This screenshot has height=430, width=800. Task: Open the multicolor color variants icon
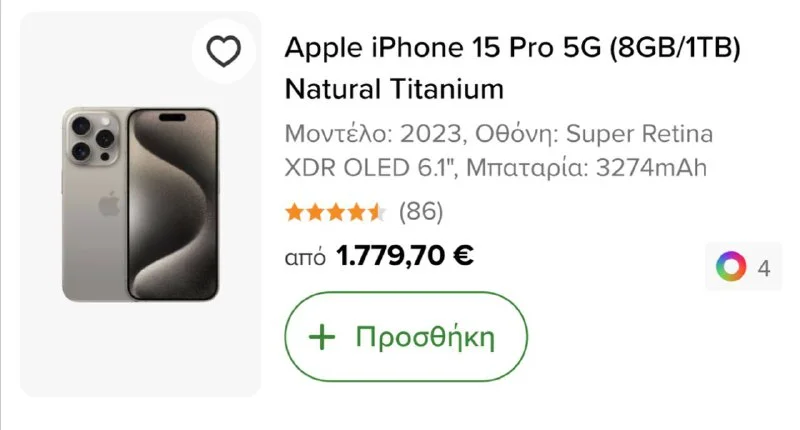pos(731,267)
